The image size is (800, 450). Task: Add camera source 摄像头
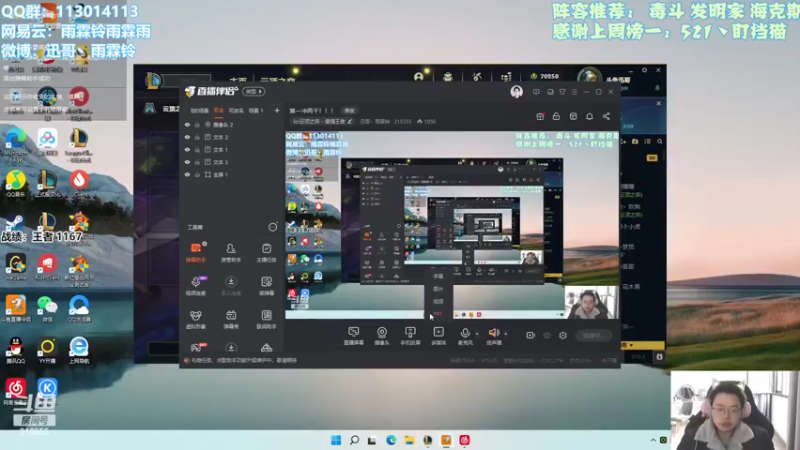(382, 336)
